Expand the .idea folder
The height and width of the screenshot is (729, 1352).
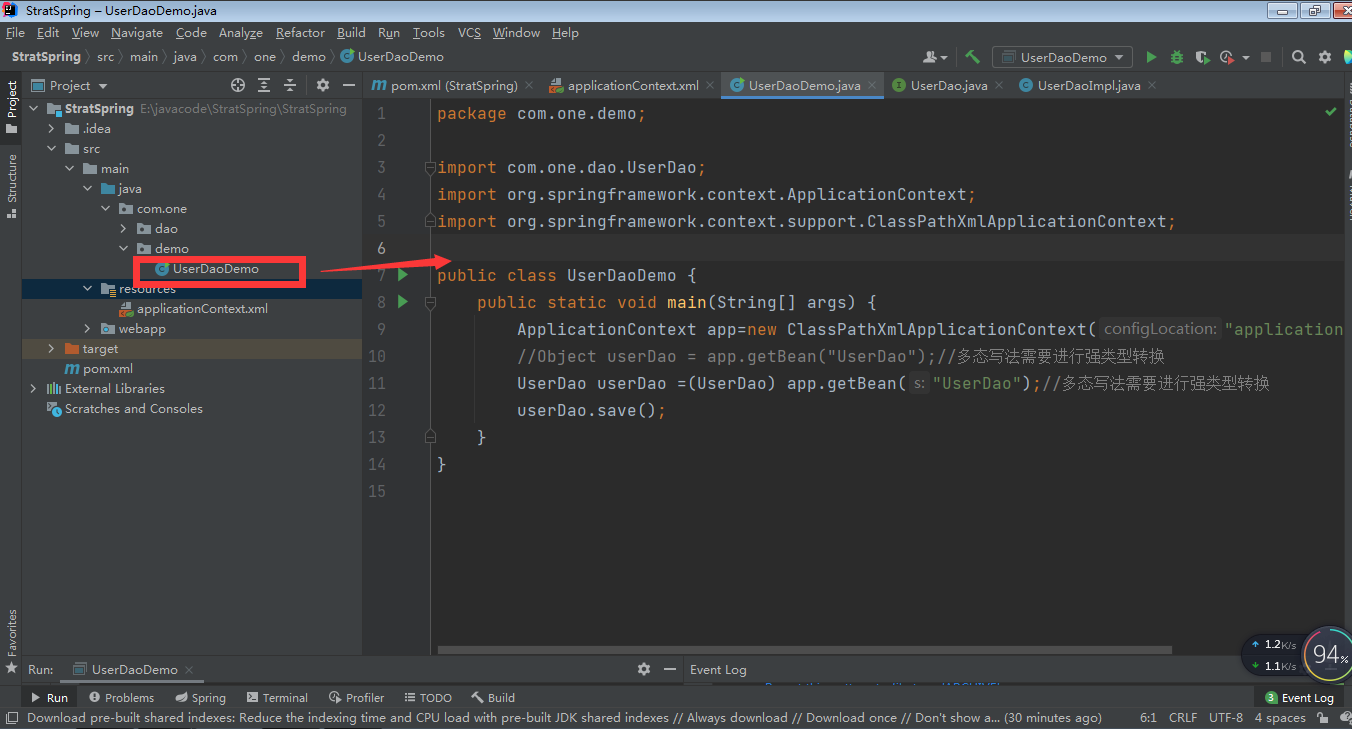click(x=52, y=128)
